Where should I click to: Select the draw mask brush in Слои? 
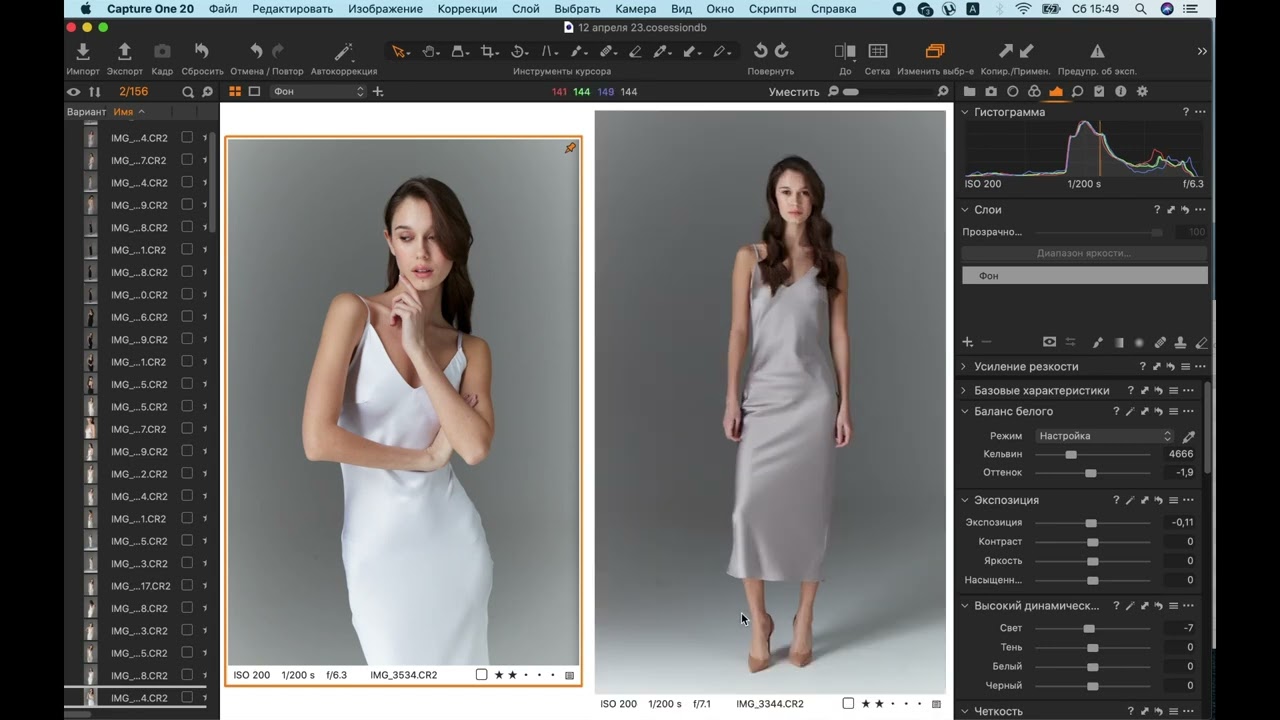pyautogui.click(x=1098, y=342)
